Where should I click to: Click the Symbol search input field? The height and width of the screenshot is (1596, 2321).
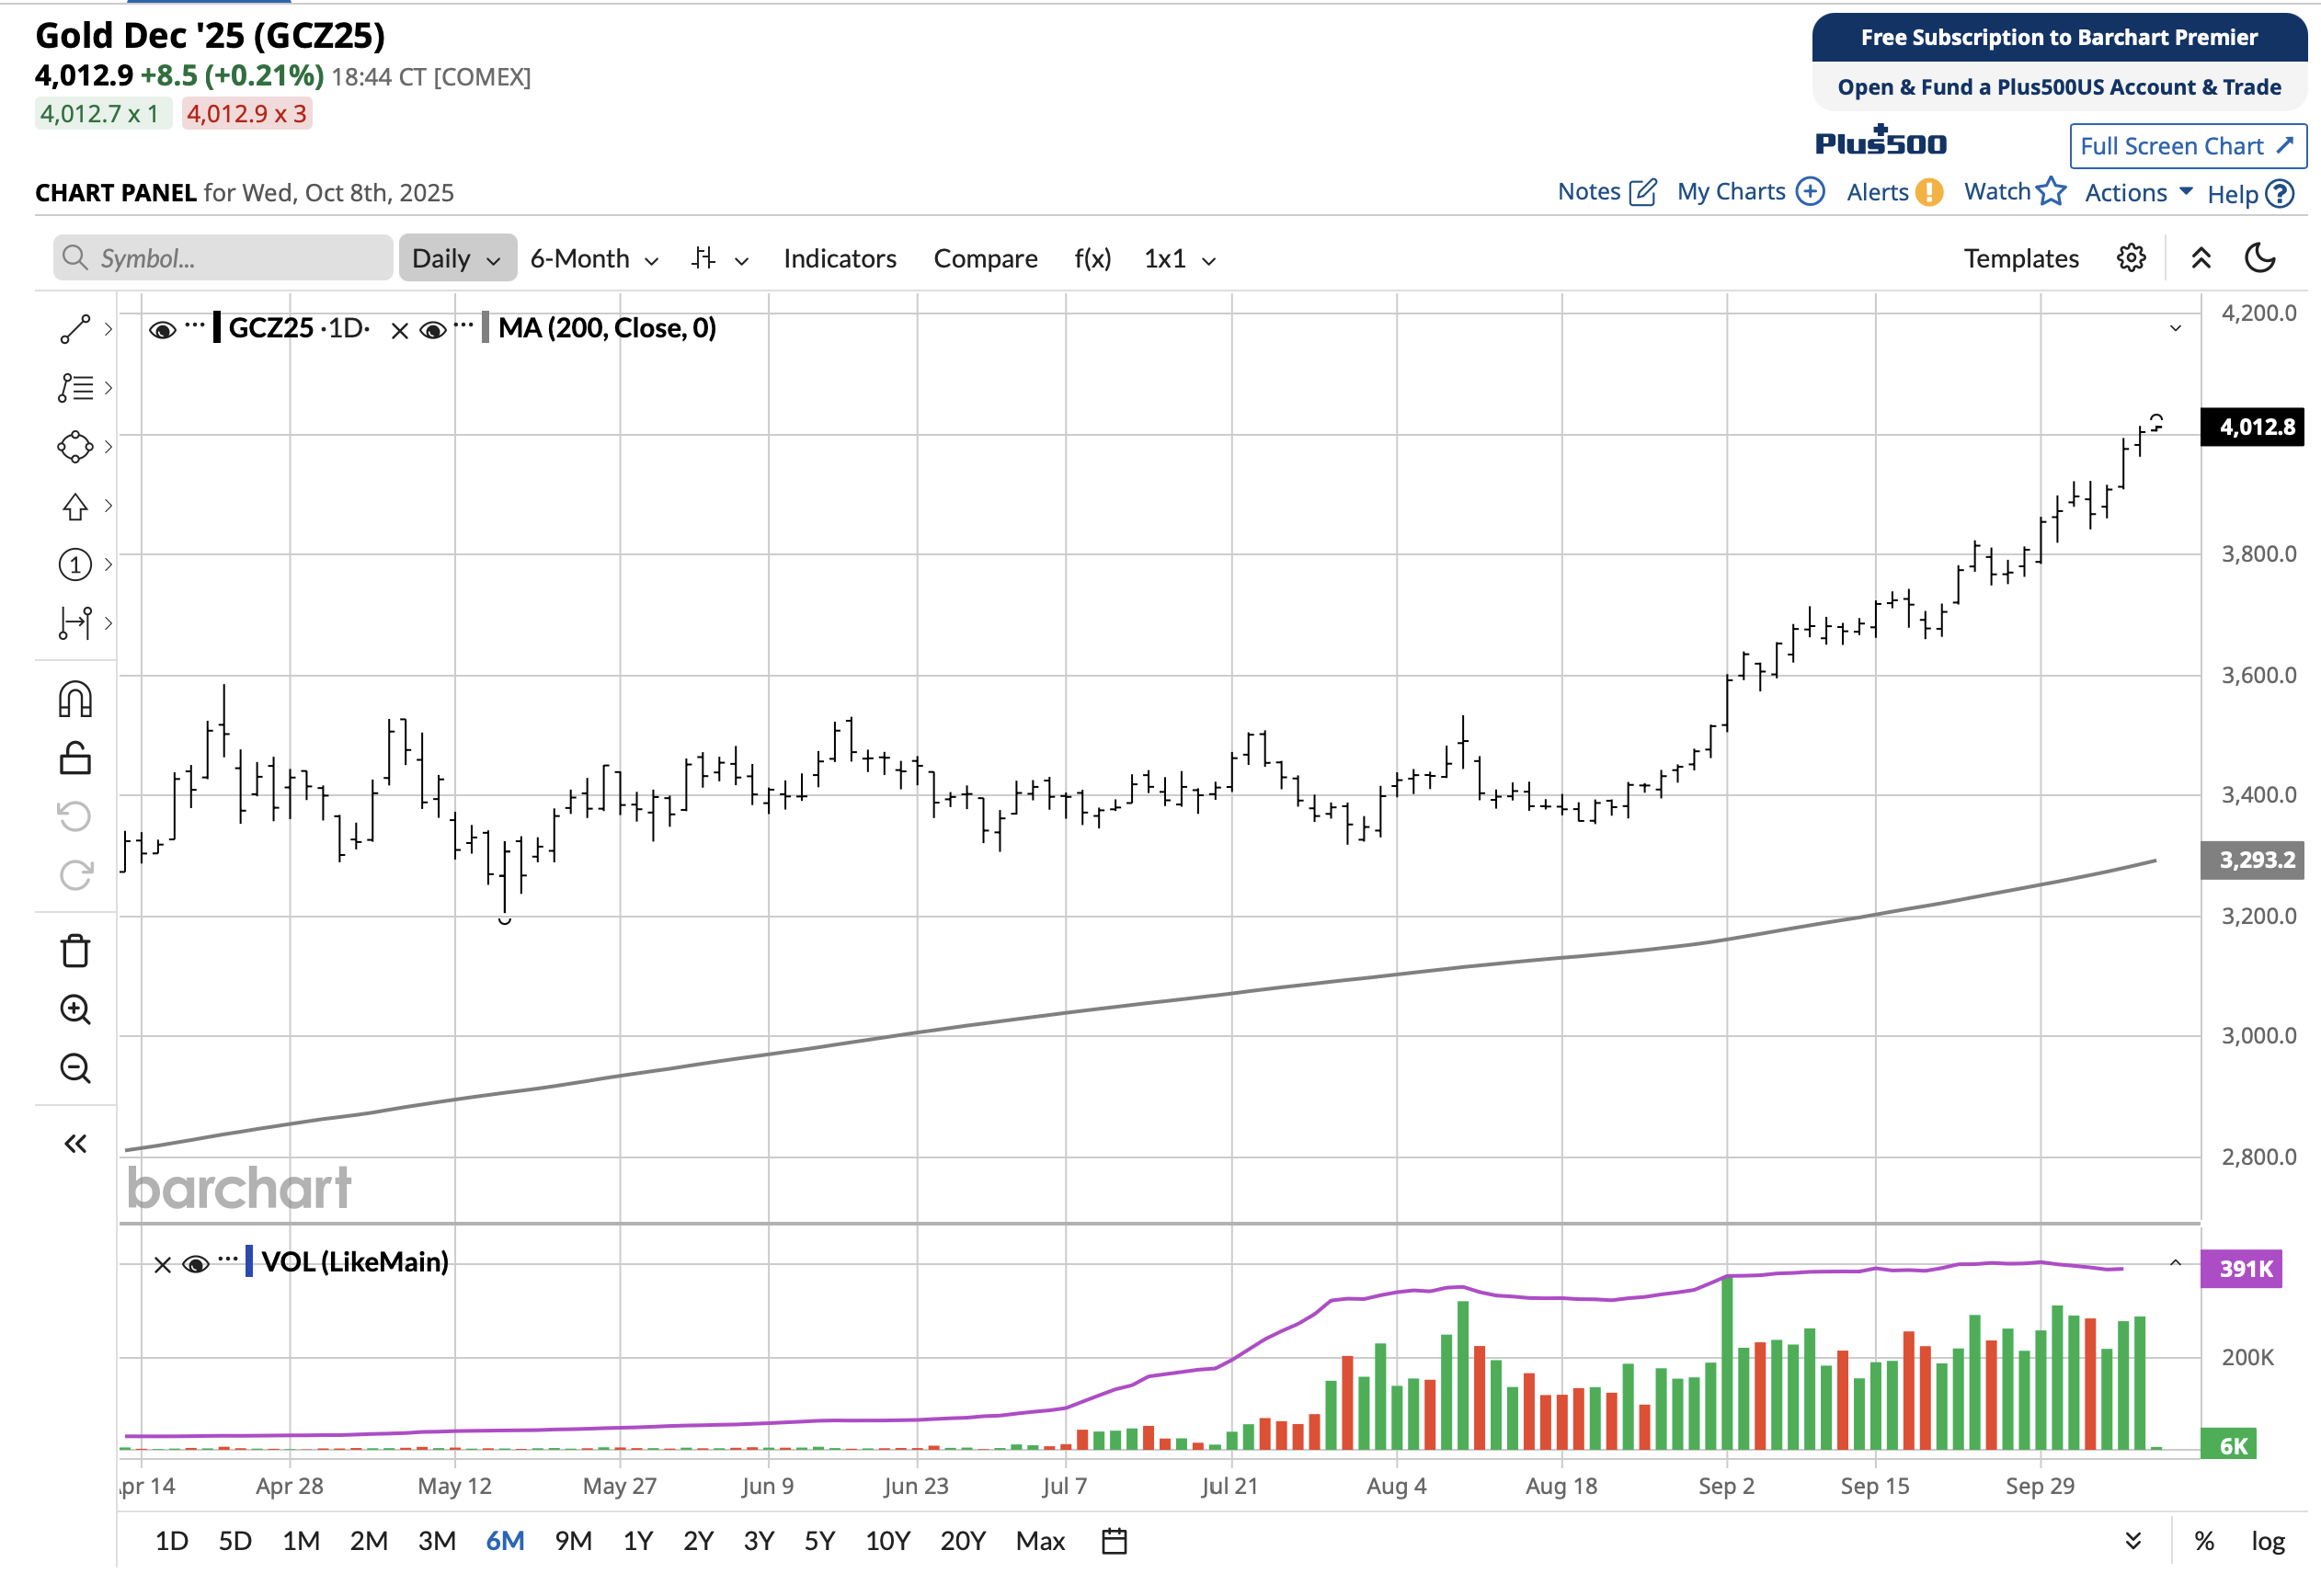tap(223, 258)
